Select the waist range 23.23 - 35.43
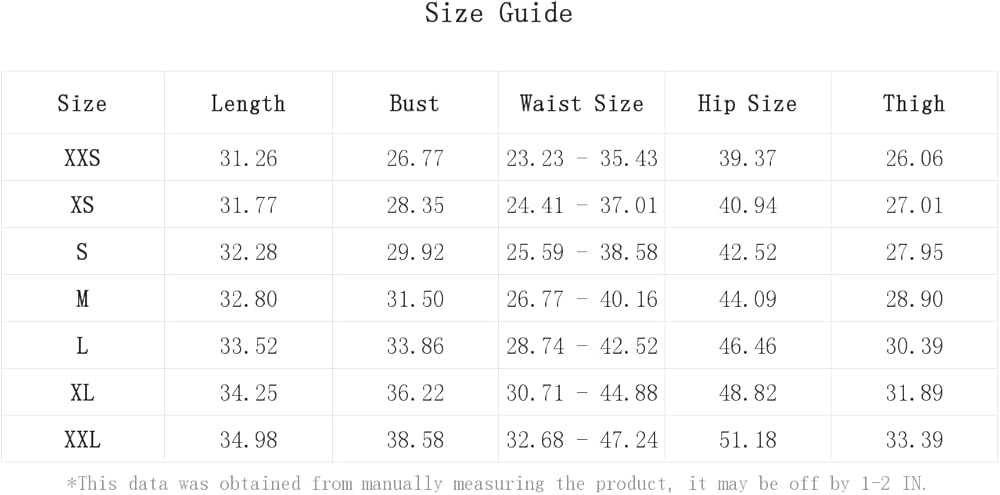The image size is (1000, 495). (x=581, y=158)
